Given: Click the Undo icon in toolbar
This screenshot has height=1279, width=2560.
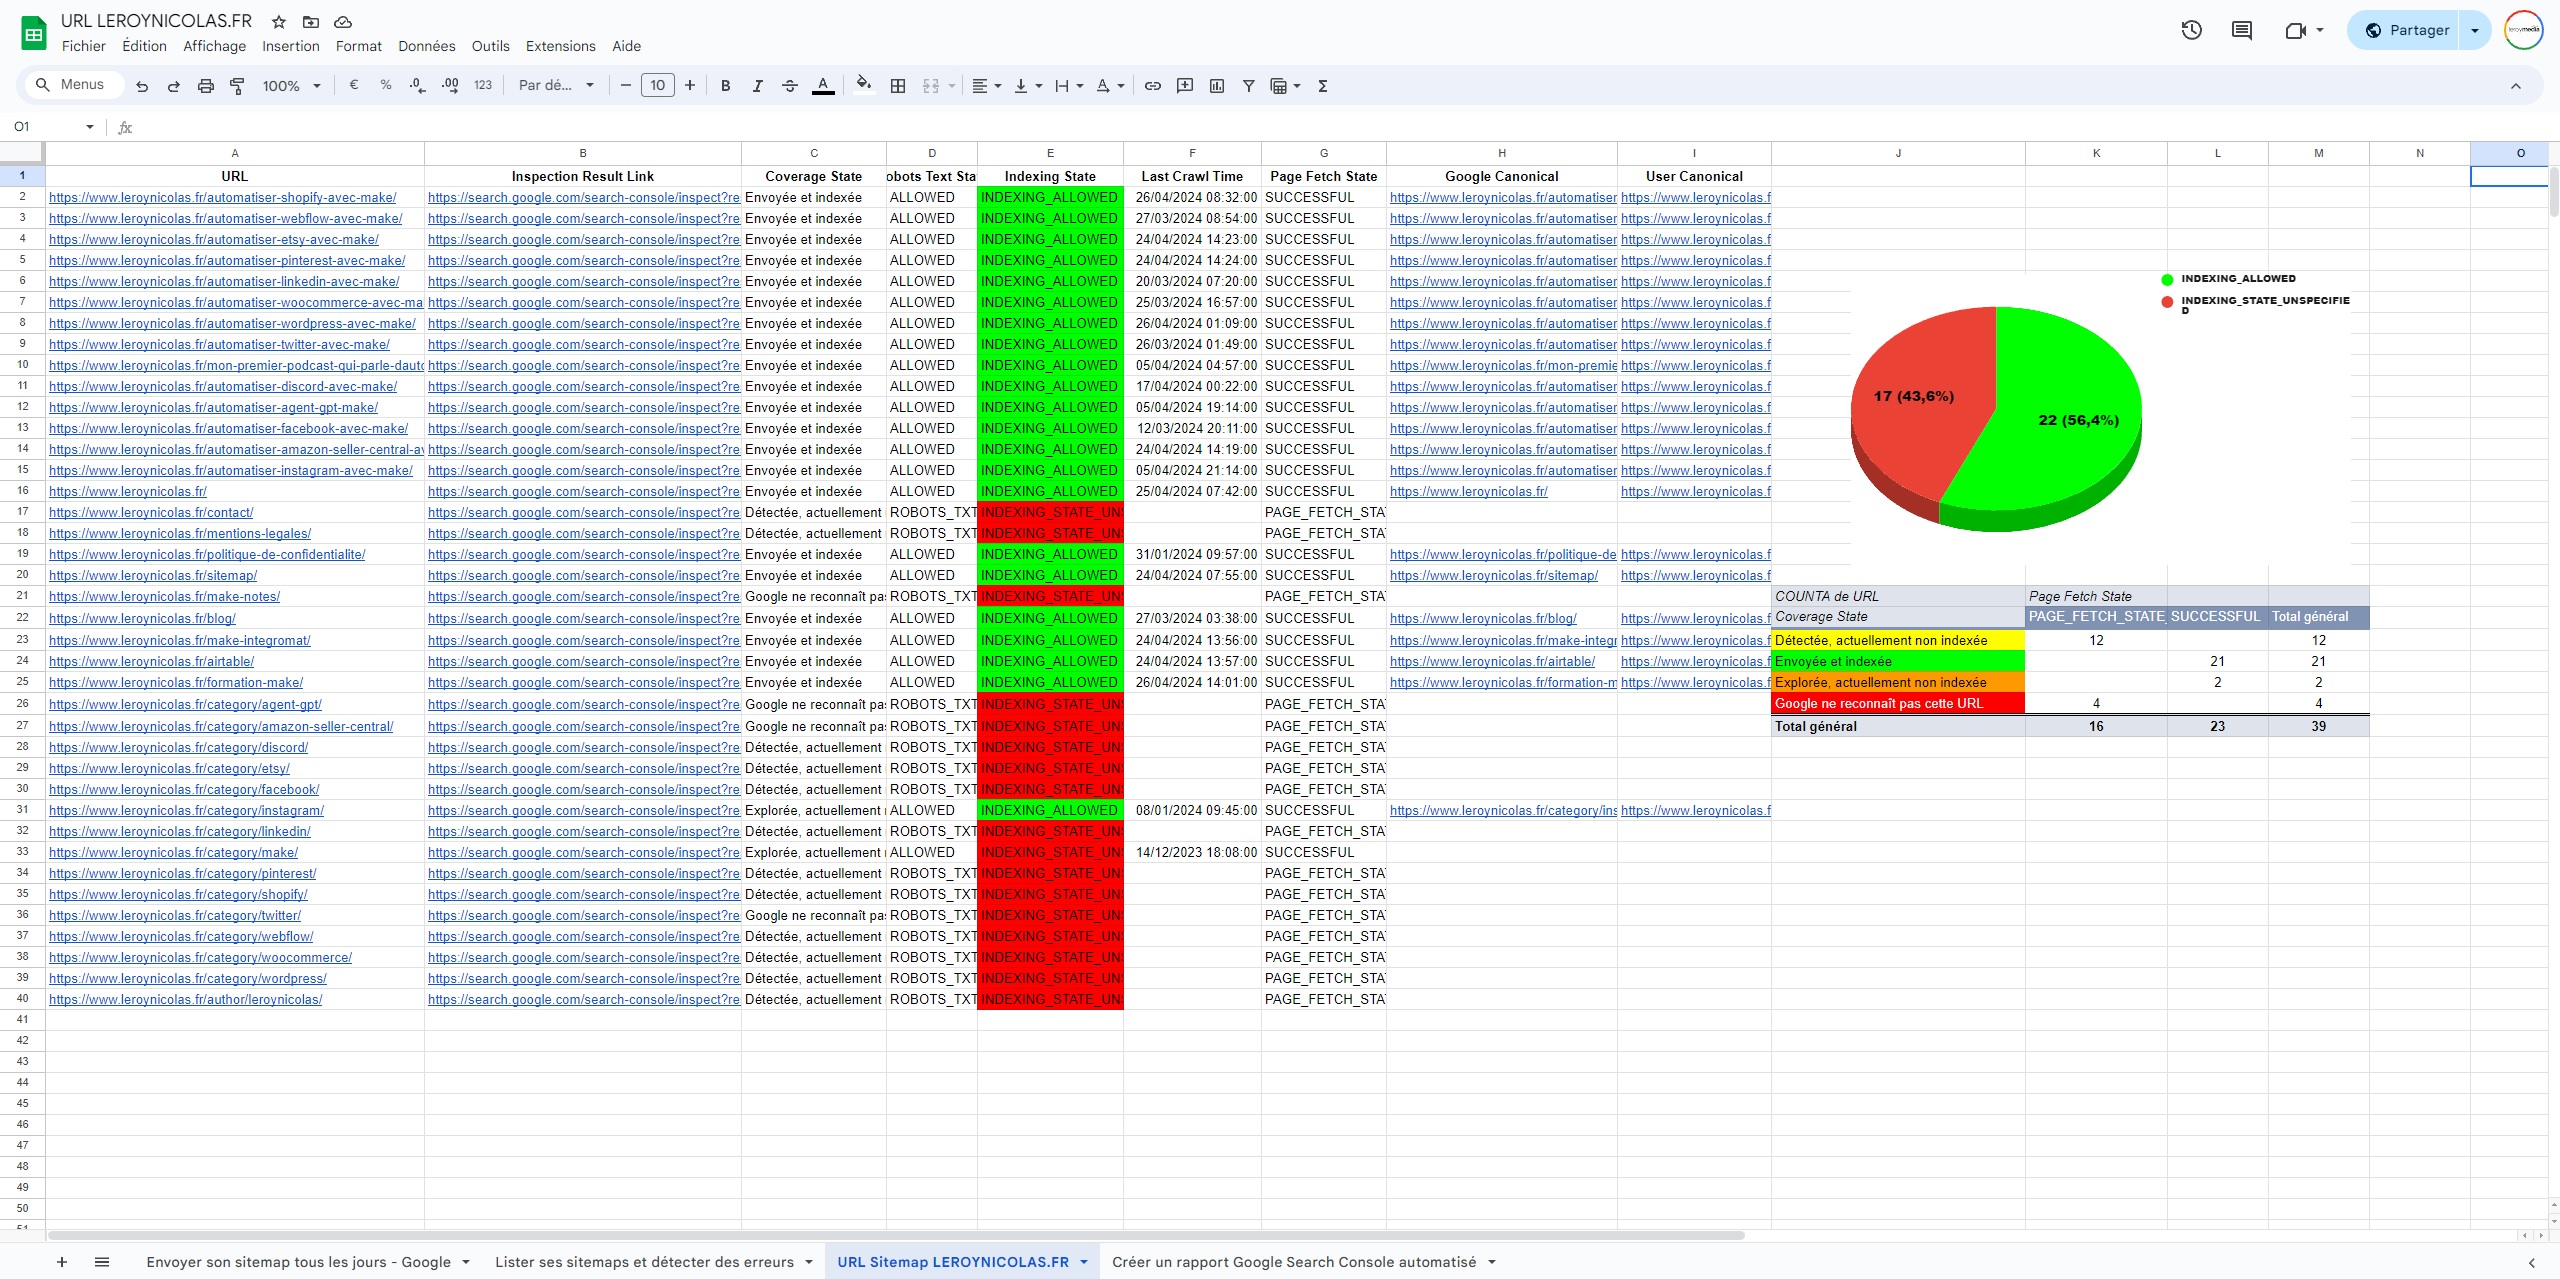Looking at the screenshot, I should tap(142, 86).
